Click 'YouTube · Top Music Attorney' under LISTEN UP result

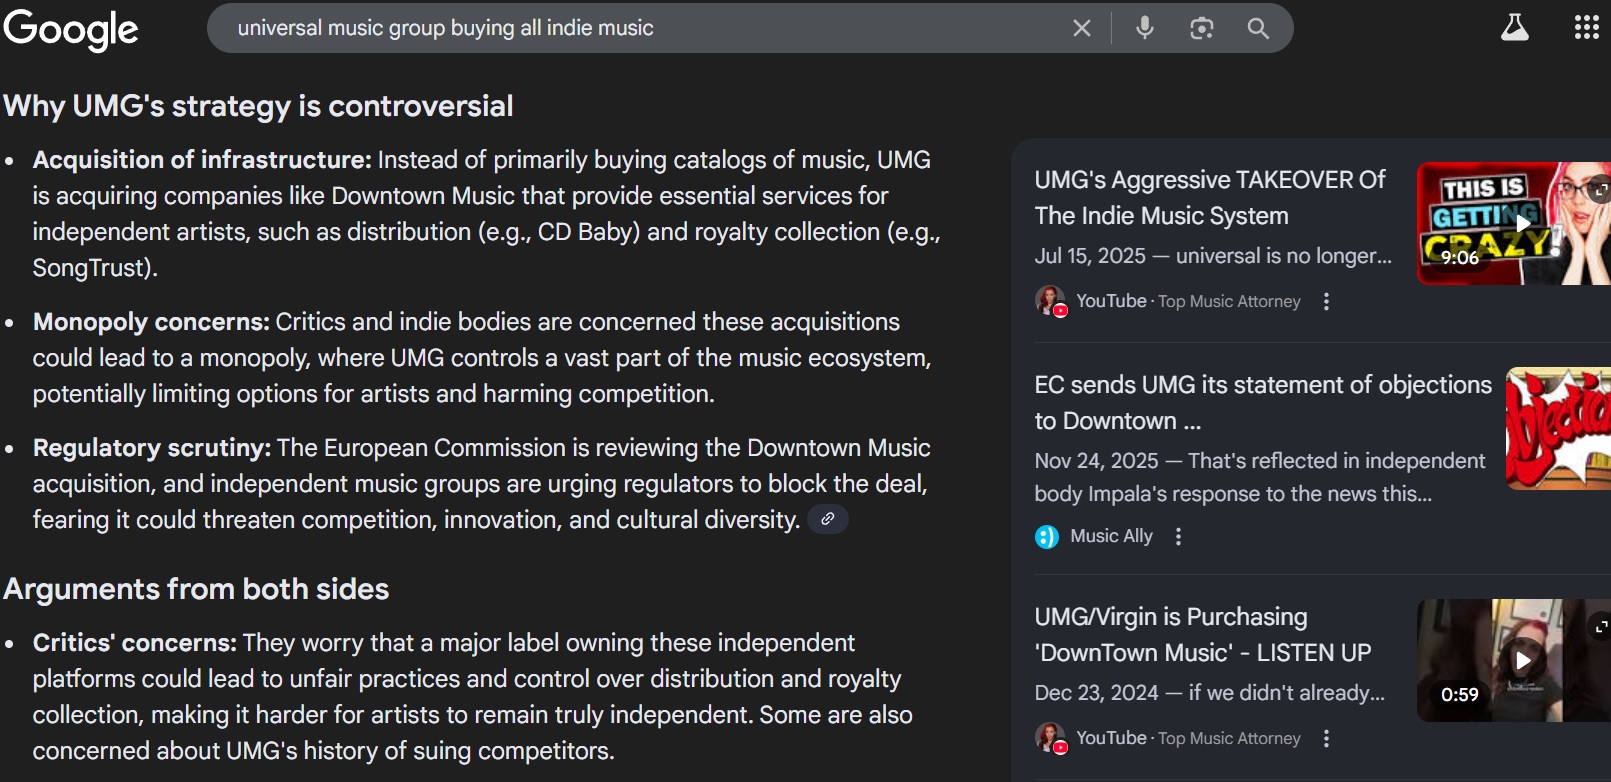click(1188, 739)
